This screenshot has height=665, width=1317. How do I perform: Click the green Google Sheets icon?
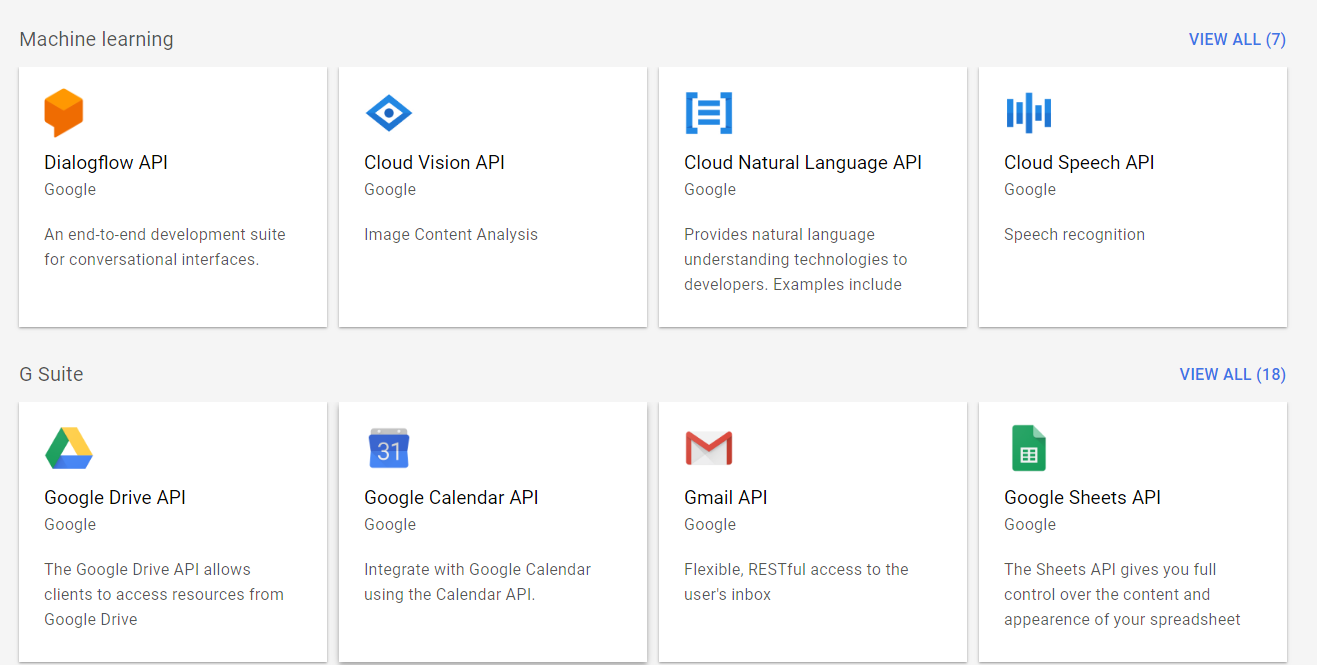pyautogui.click(x=1028, y=448)
